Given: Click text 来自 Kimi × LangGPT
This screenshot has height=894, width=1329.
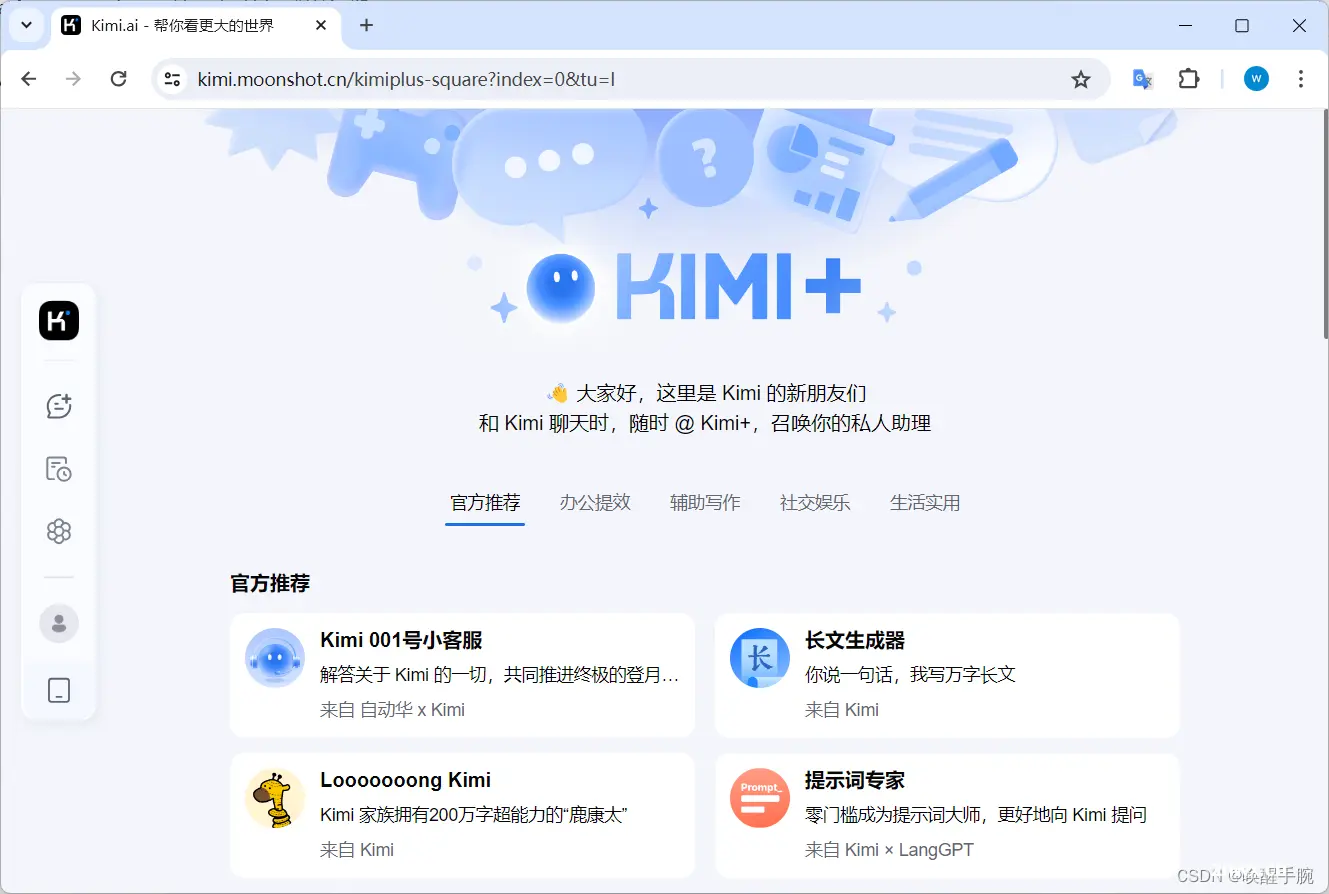Looking at the screenshot, I should [x=889, y=850].
